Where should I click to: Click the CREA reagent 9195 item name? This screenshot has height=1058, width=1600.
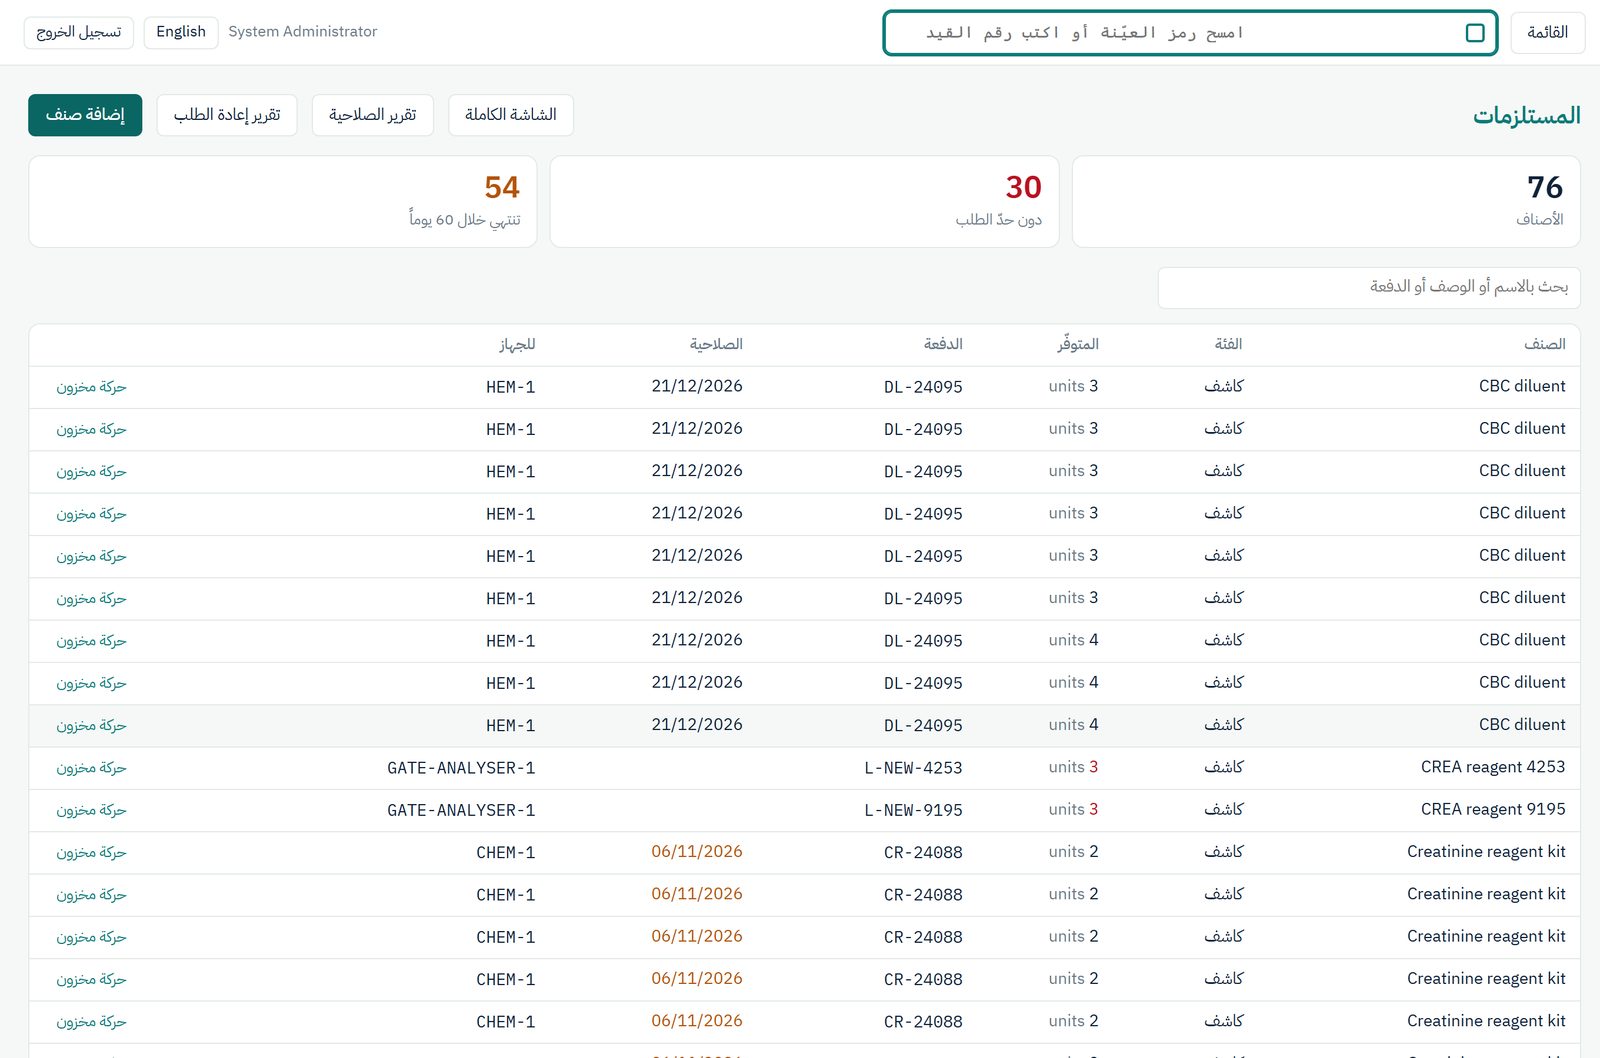tap(1493, 809)
